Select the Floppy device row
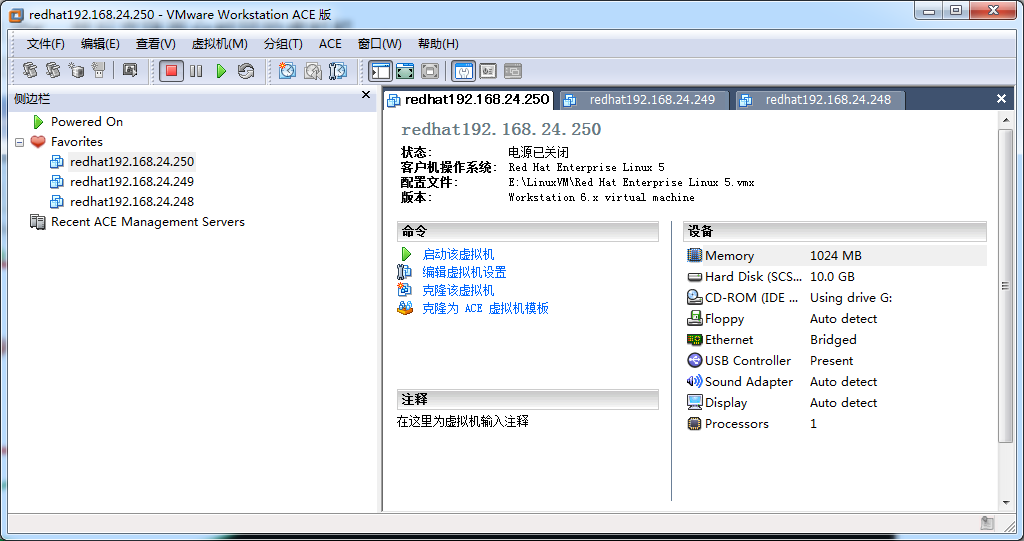This screenshot has height=541, width=1024. pyautogui.click(x=835, y=318)
